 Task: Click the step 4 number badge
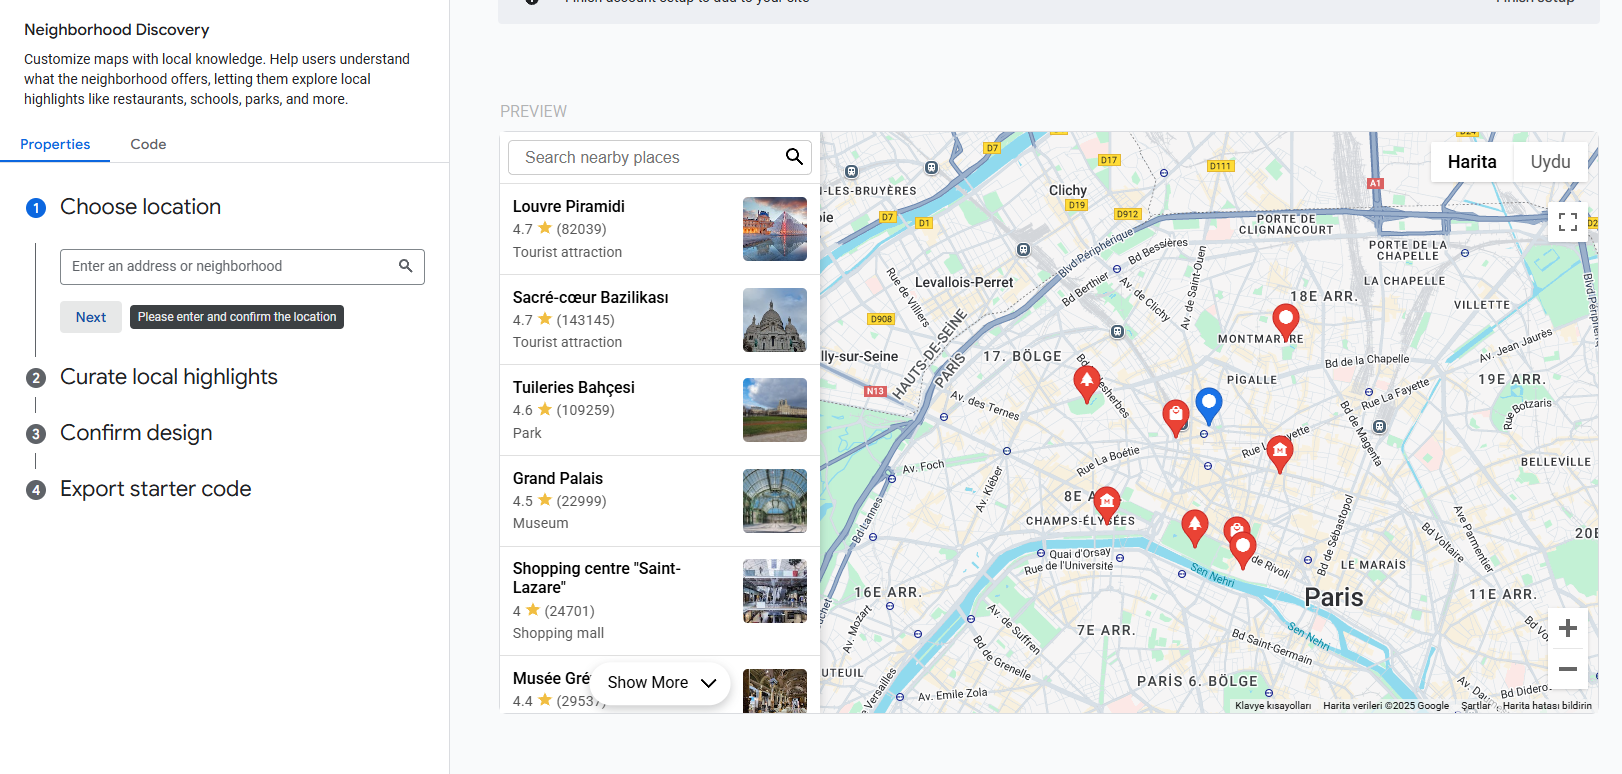coord(36,490)
